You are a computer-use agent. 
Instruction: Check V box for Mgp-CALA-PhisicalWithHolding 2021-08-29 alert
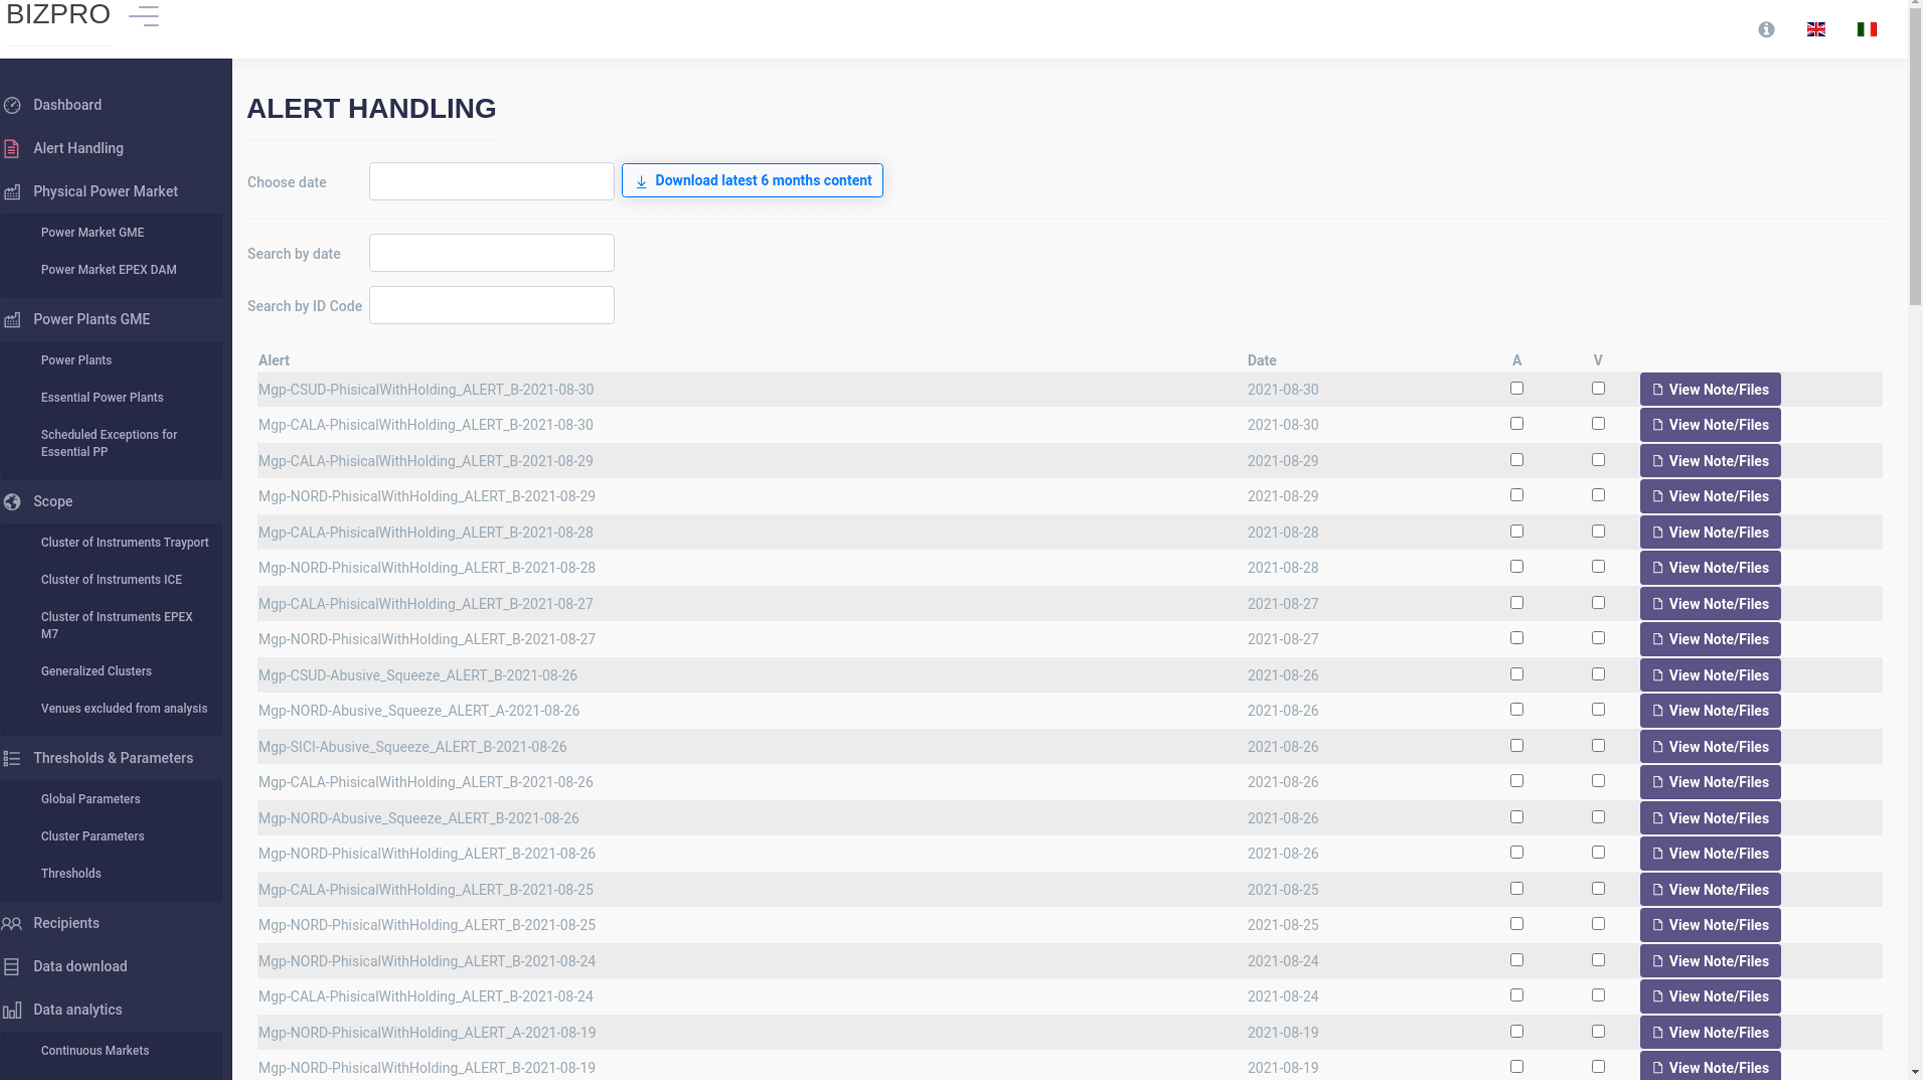1598,460
